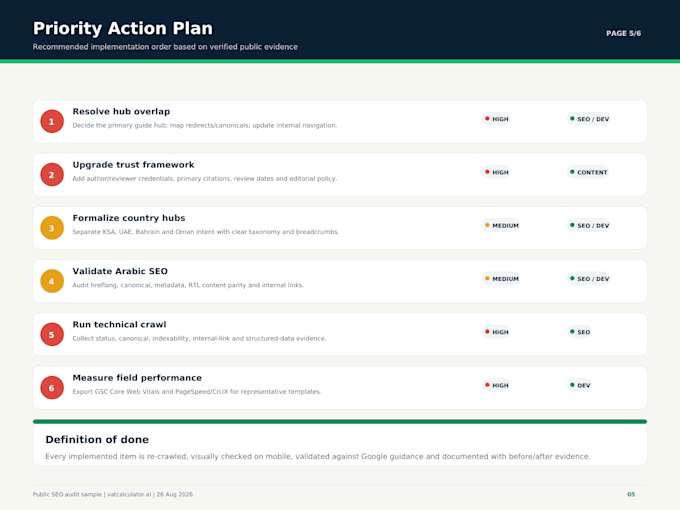Viewport: 680px width, 510px height.
Task: Click the Validate Arabic SEO title
Action: tap(120, 271)
